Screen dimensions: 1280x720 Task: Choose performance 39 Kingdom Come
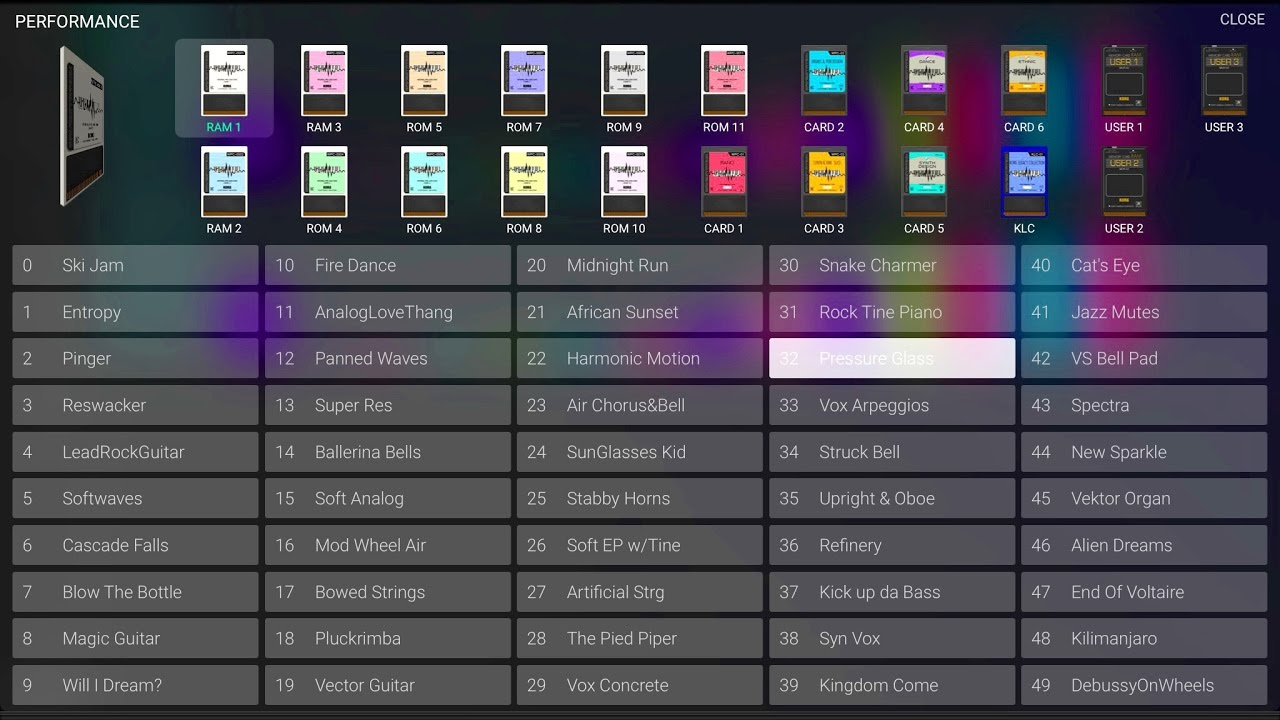click(x=892, y=685)
